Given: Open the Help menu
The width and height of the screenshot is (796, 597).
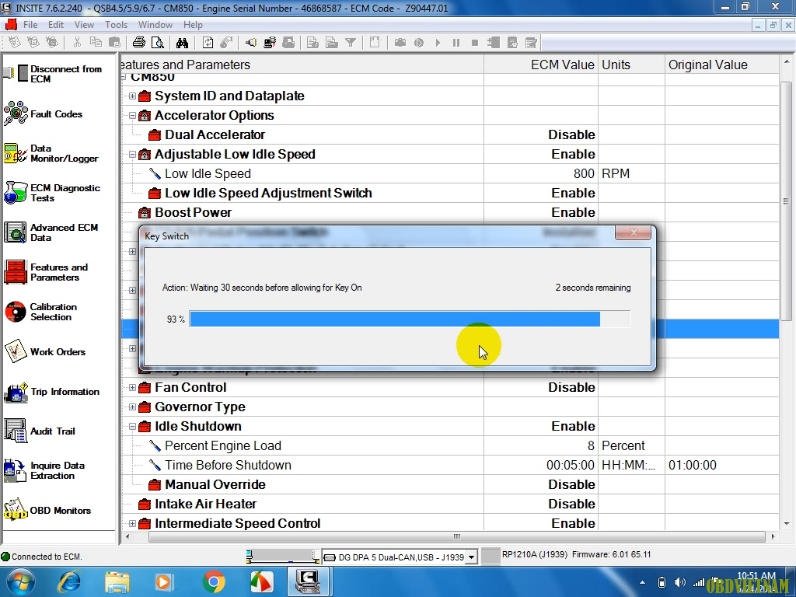Looking at the screenshot, I should 193,24.
